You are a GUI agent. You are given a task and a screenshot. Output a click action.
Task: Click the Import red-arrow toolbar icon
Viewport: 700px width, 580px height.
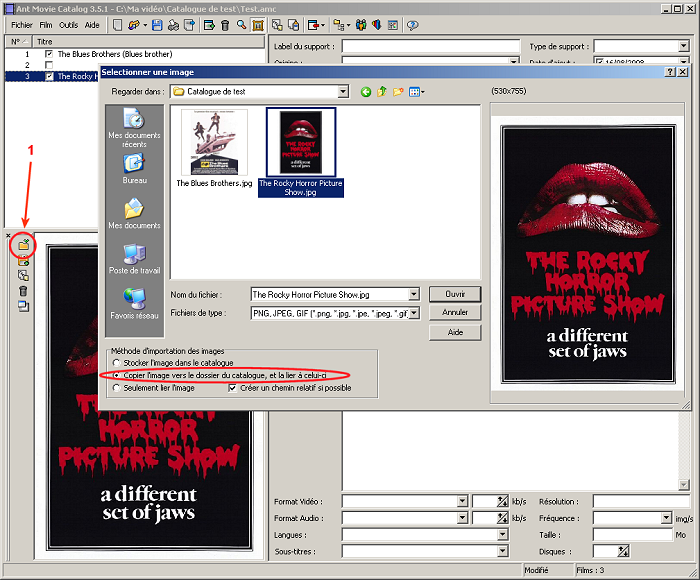pyautogui.click(x=313, y=25)
